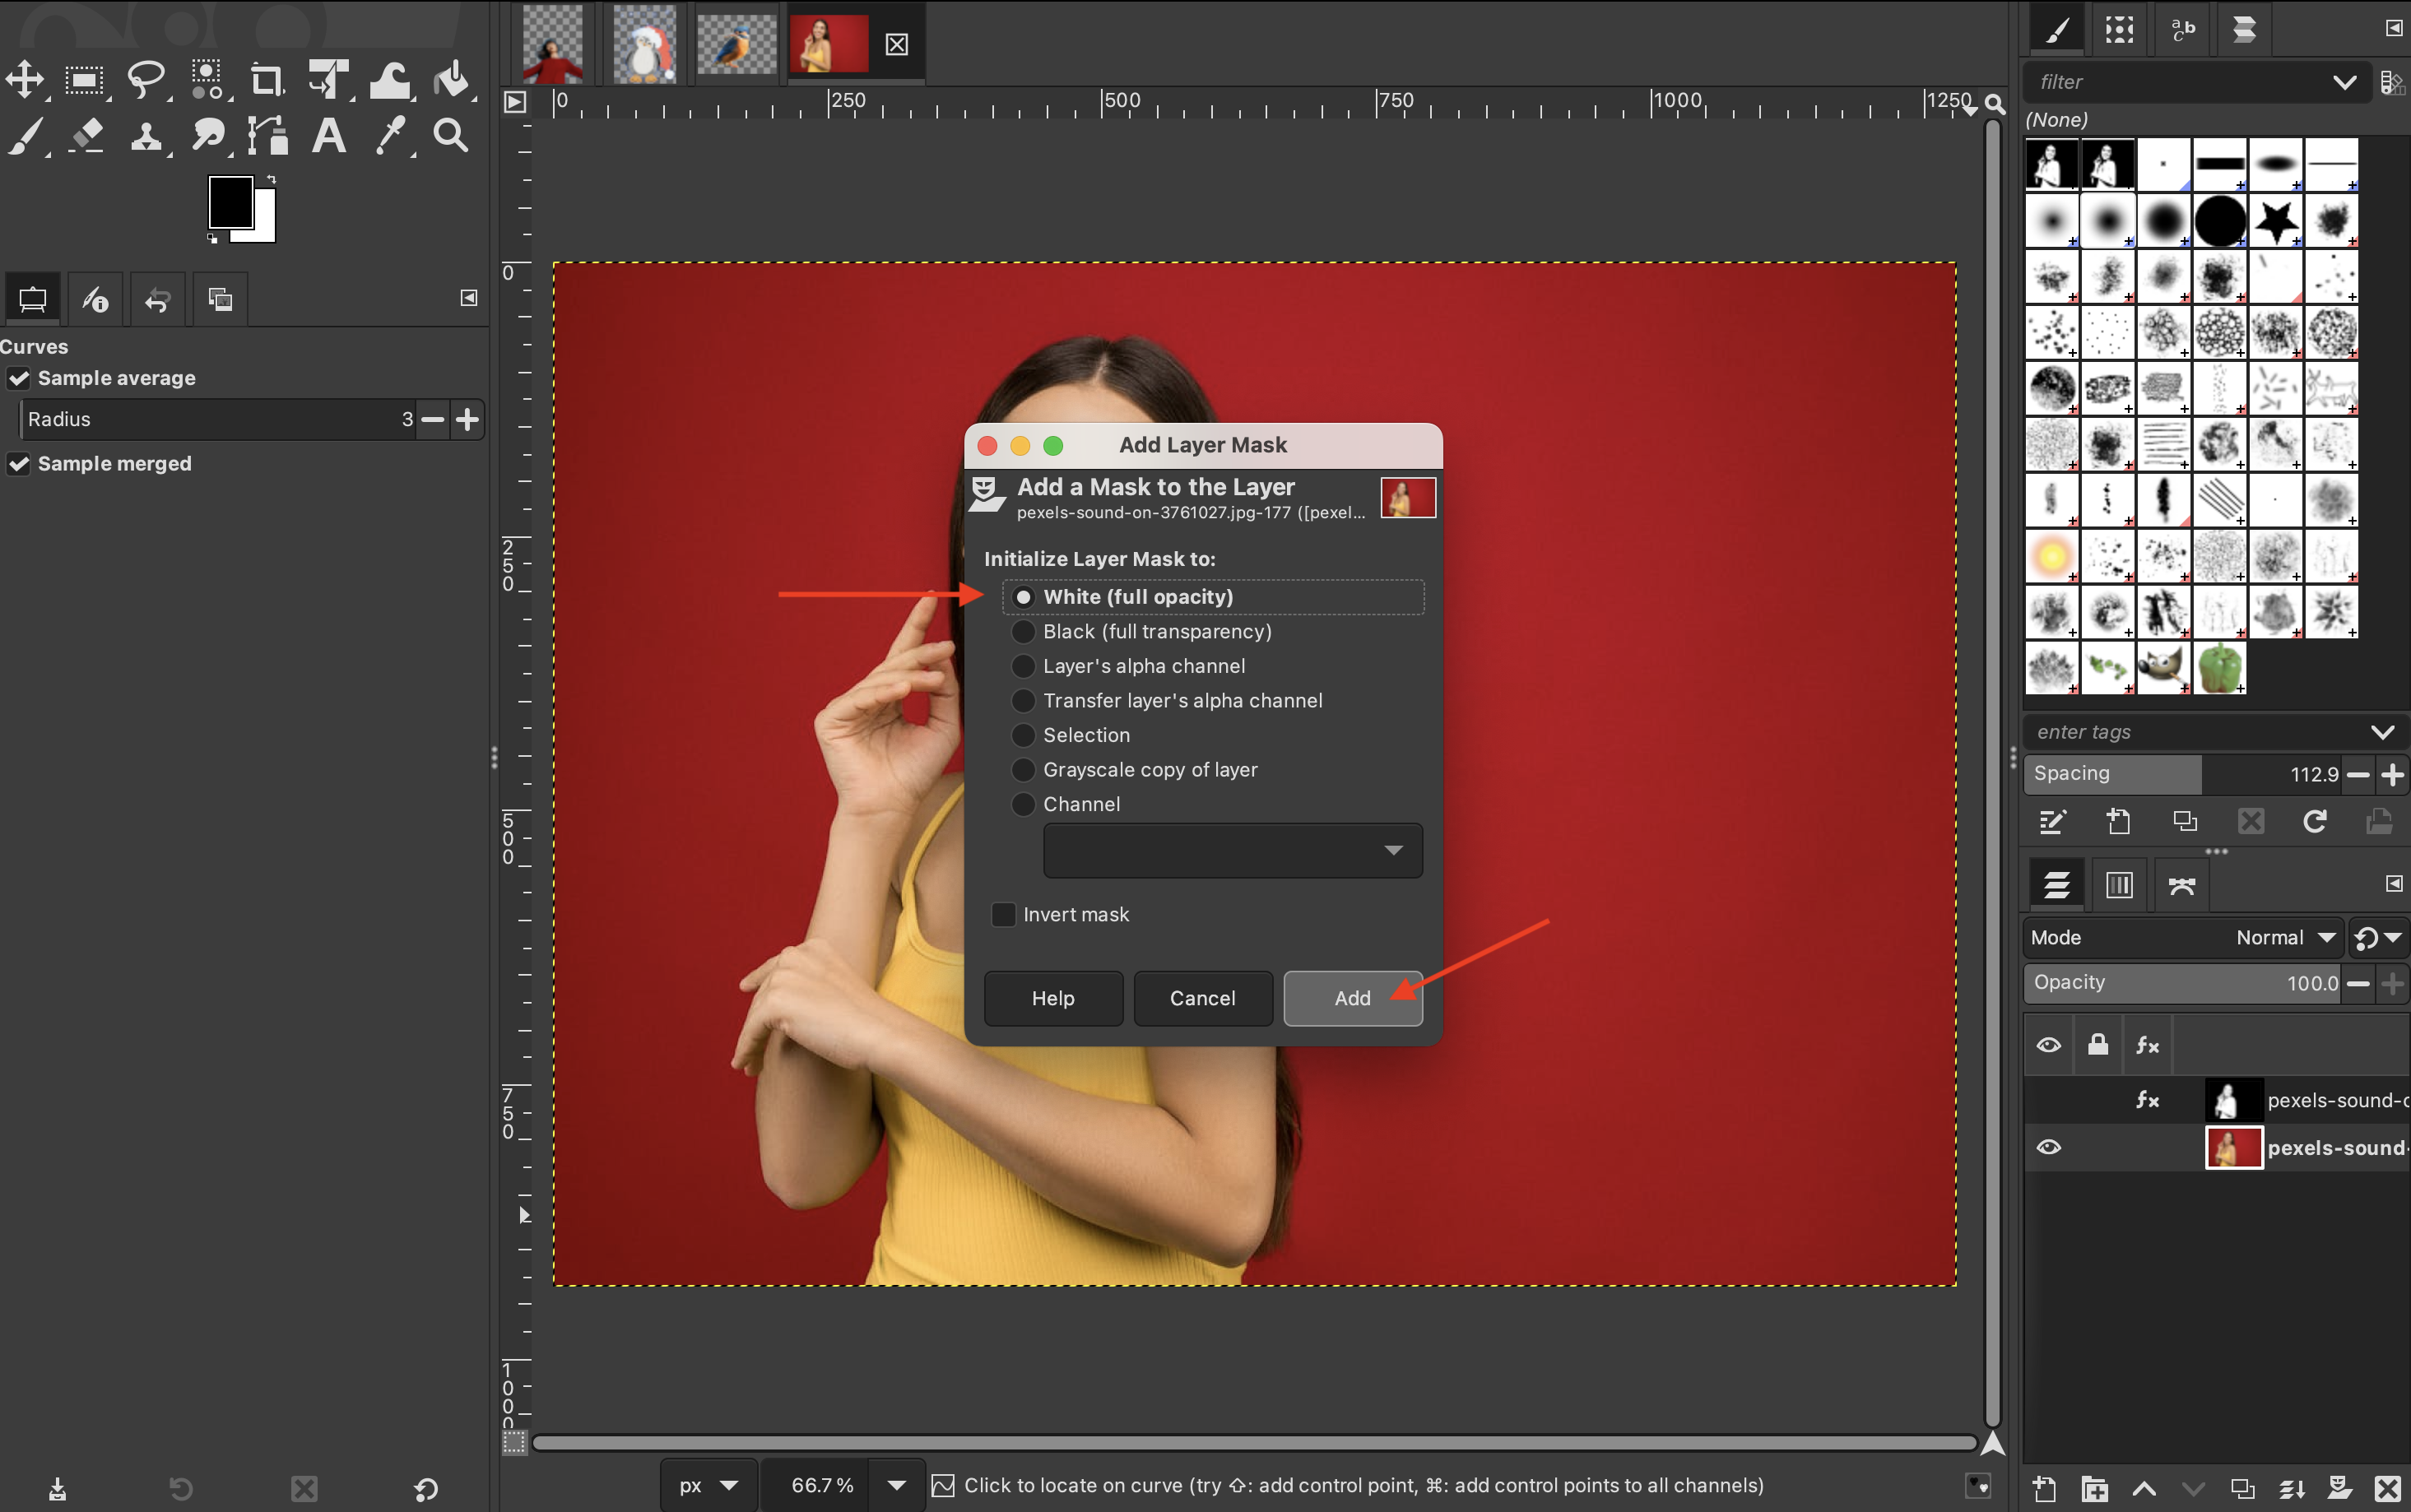Toggle Sample merged checkbox
2411x1512 pixels.
(x=19, y=464)
